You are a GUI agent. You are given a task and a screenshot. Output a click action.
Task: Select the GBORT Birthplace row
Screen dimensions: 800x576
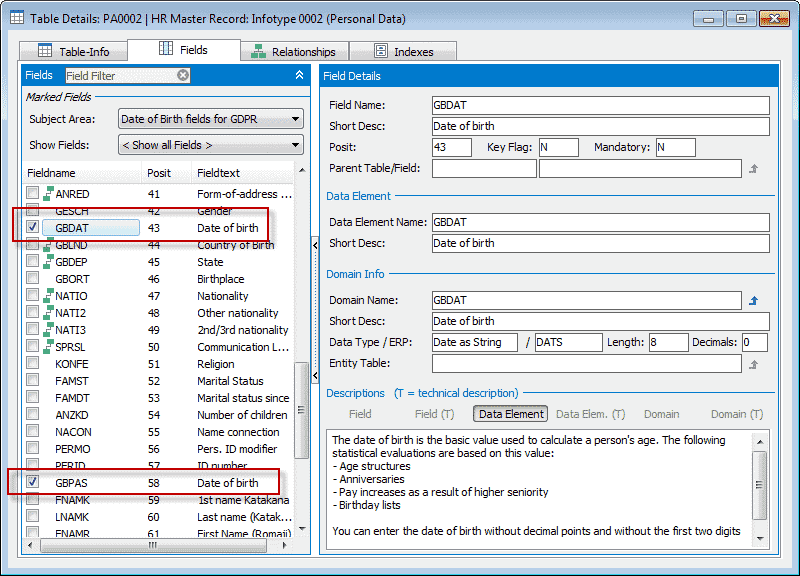coord(158,279)
